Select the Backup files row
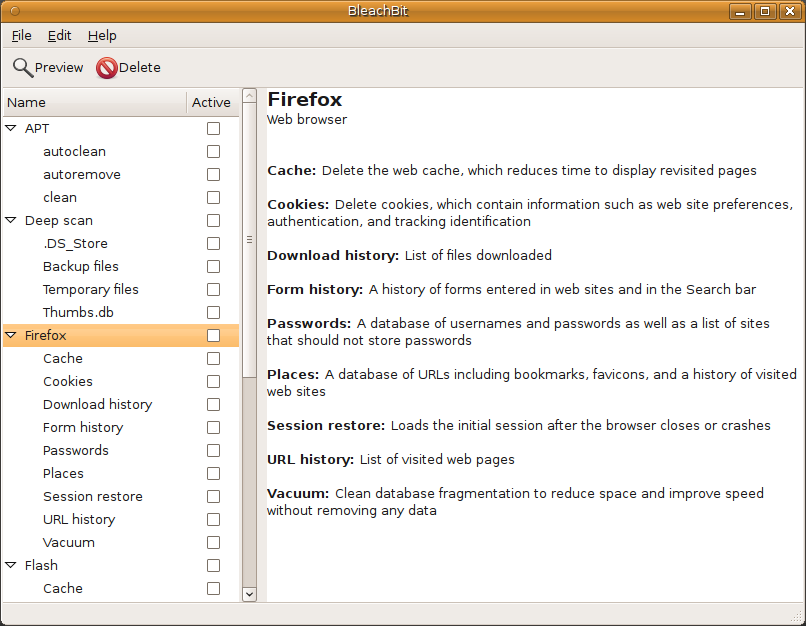806x626 pixels. pyautogui.click(x=121, y=266)
